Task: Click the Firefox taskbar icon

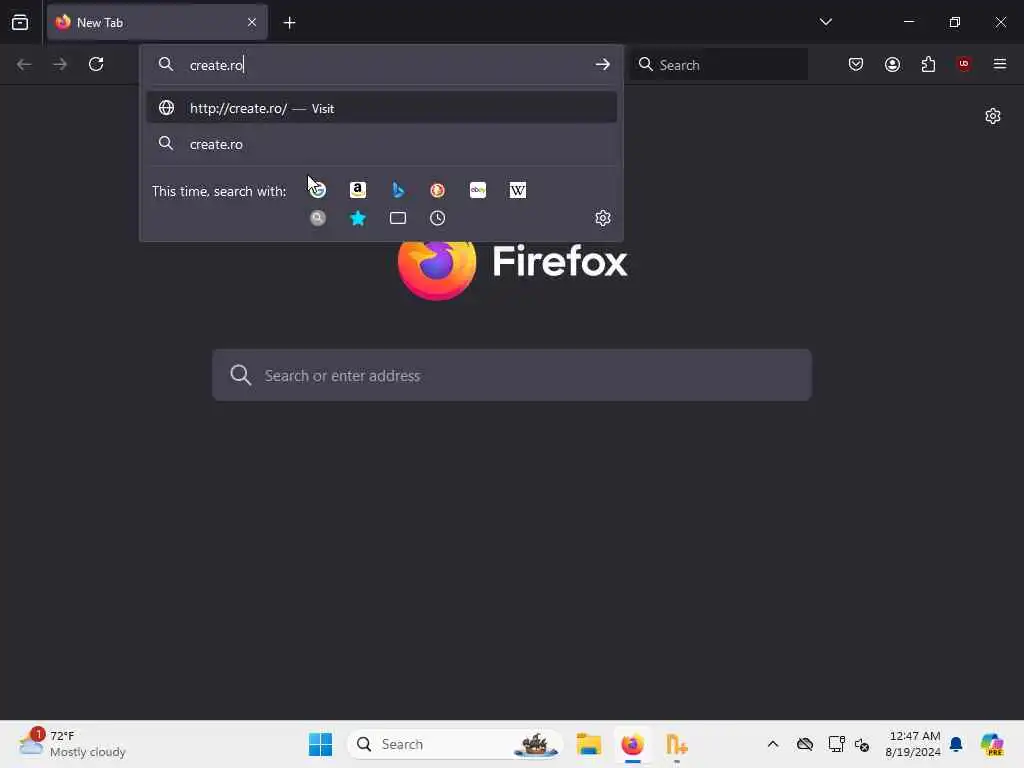Action: pyautogui.click(x=632, y=744)
